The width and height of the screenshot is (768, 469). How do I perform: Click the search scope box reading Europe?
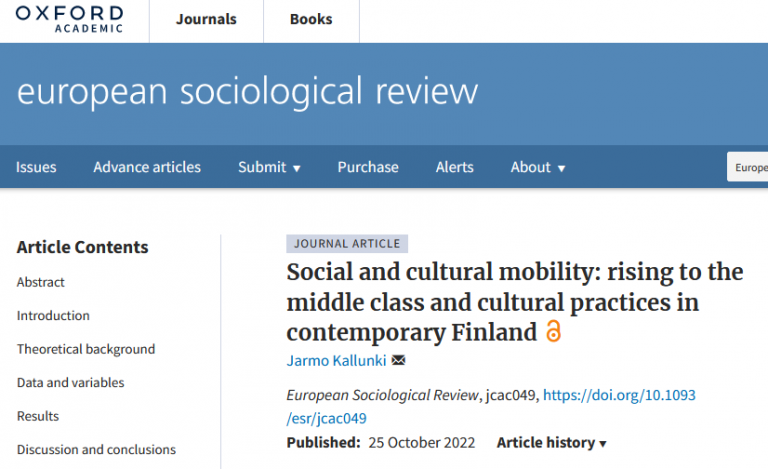point(747,167)
